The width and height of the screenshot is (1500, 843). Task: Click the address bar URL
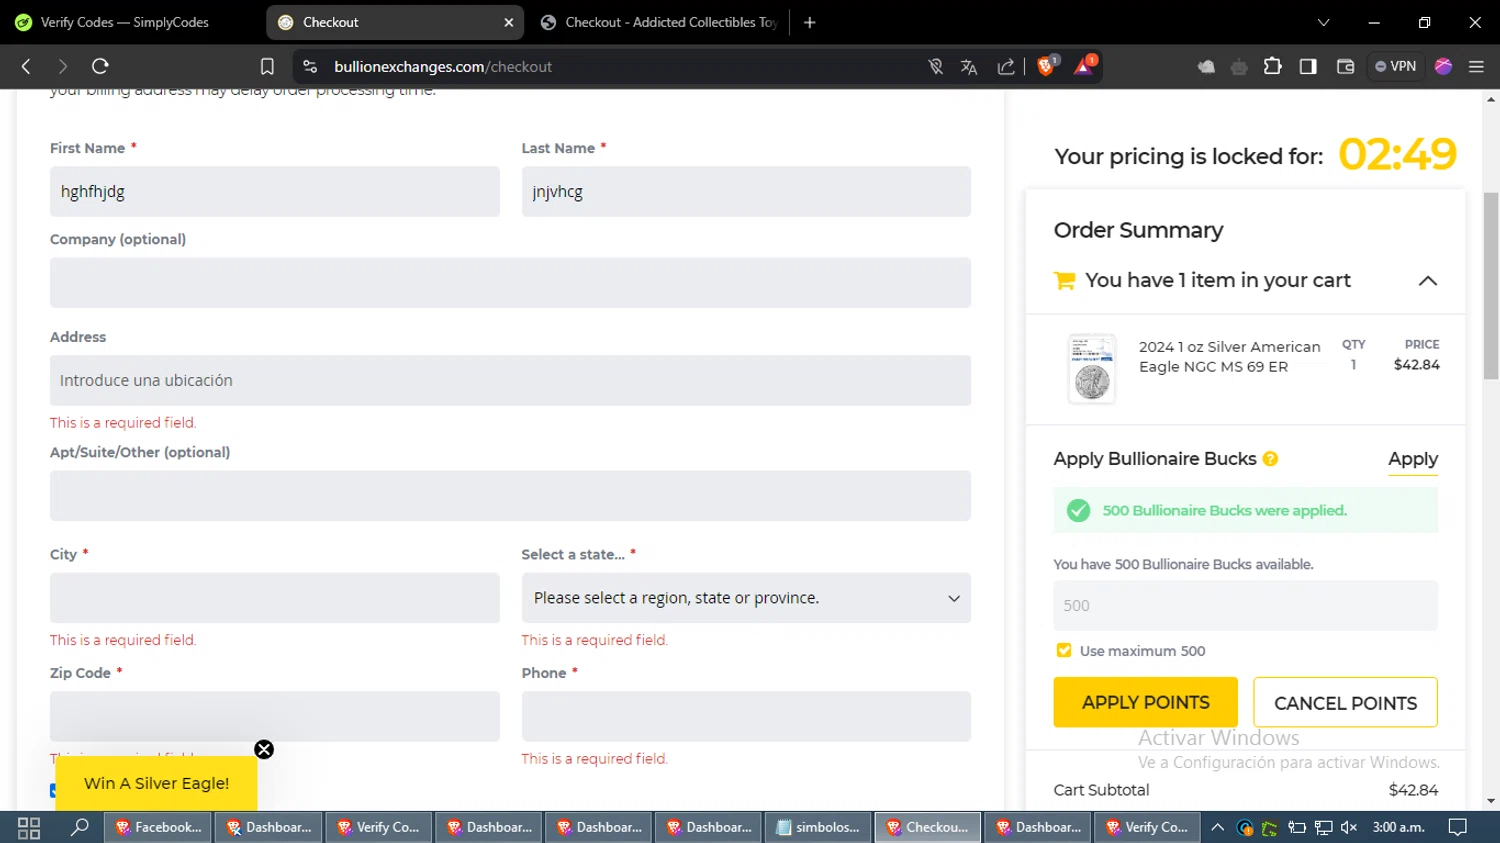[443, 66]
